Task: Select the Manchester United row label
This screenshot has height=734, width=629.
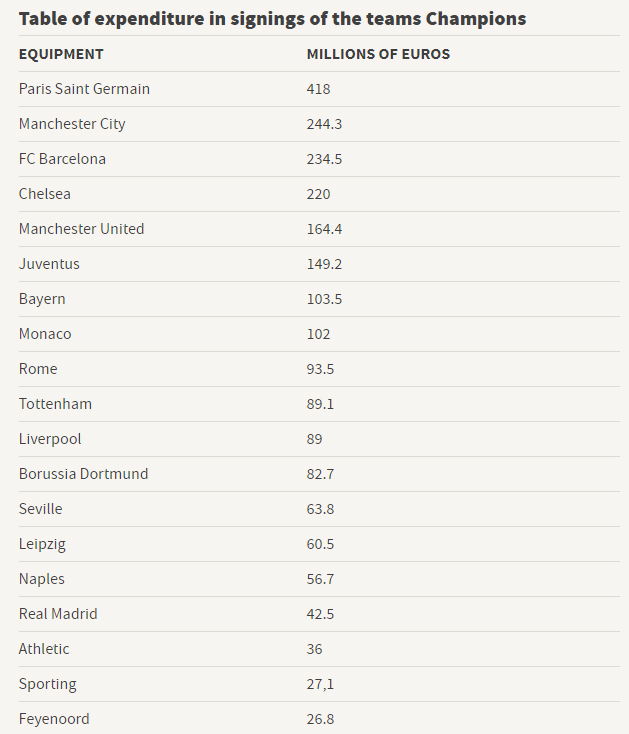Action: click(81, 229)
